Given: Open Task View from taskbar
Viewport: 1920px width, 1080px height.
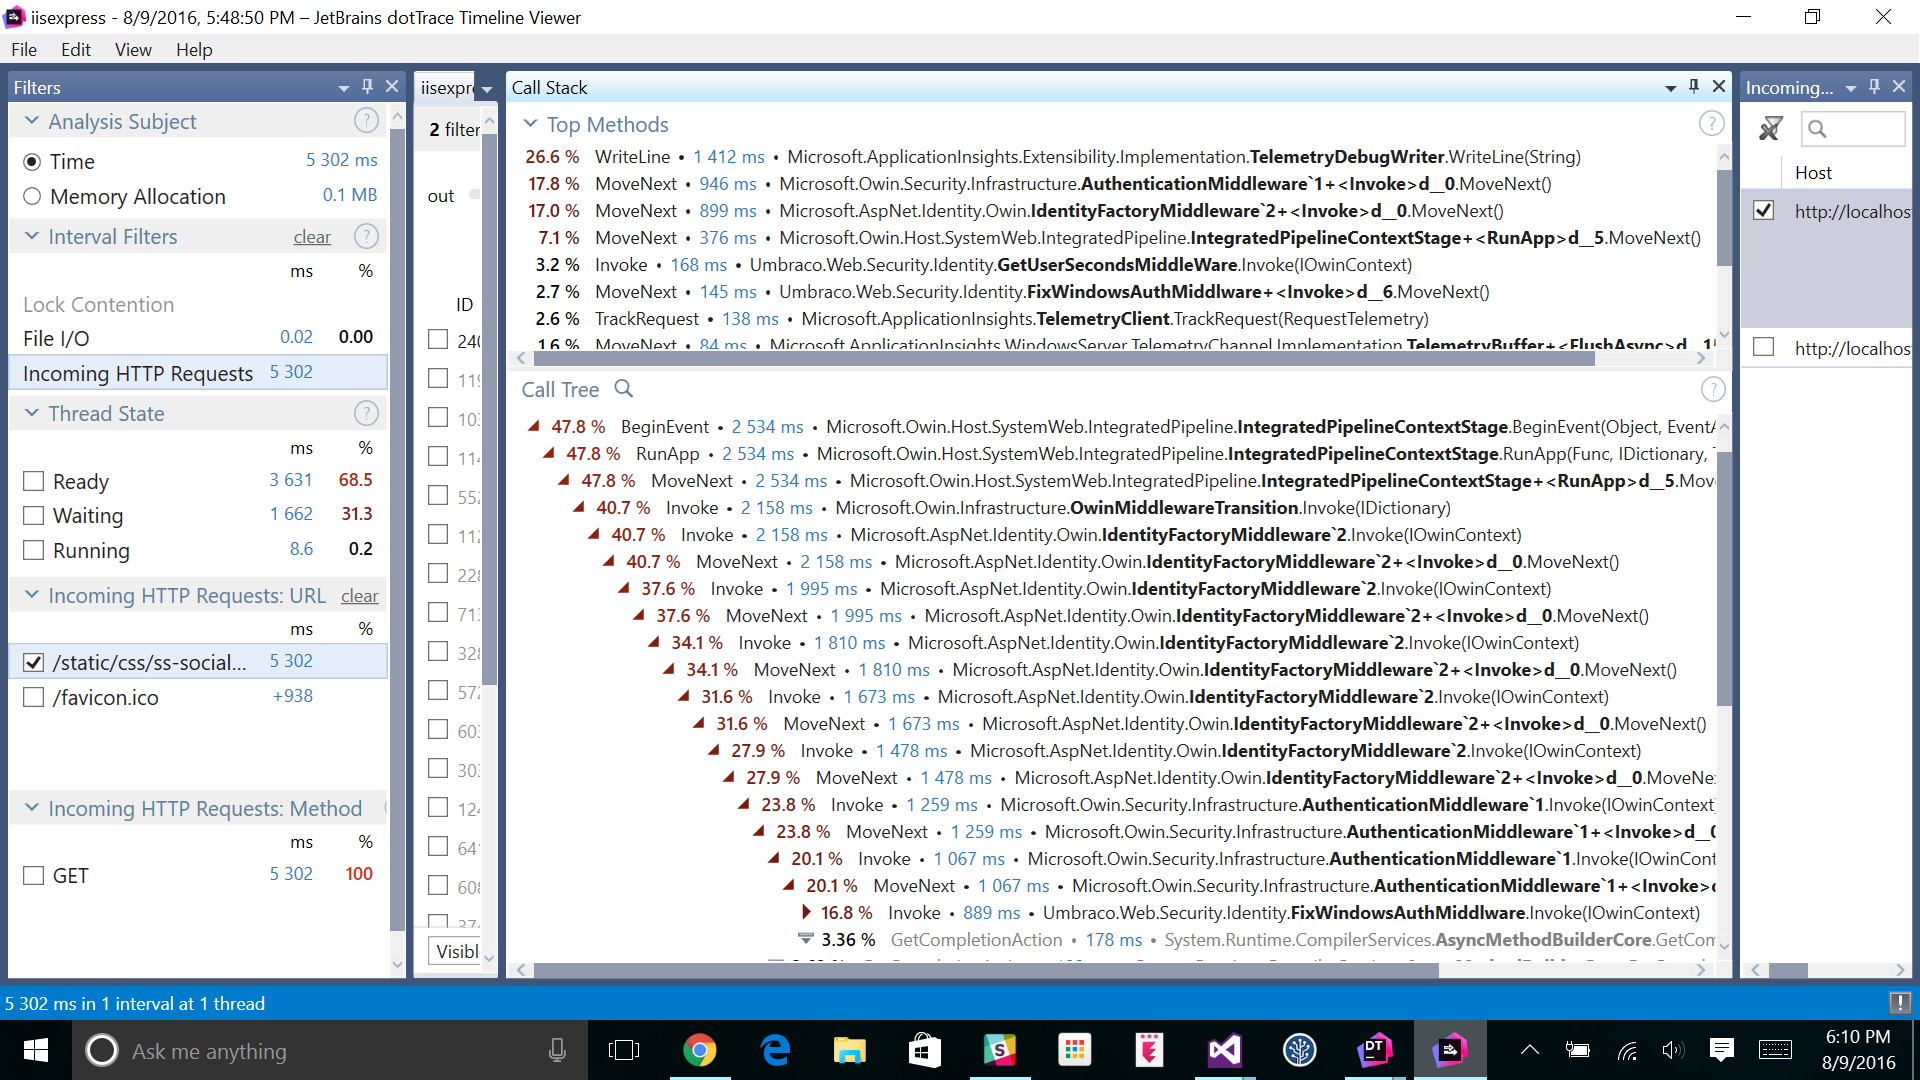Looking at the screenshot, I should tap(623, 1050).
